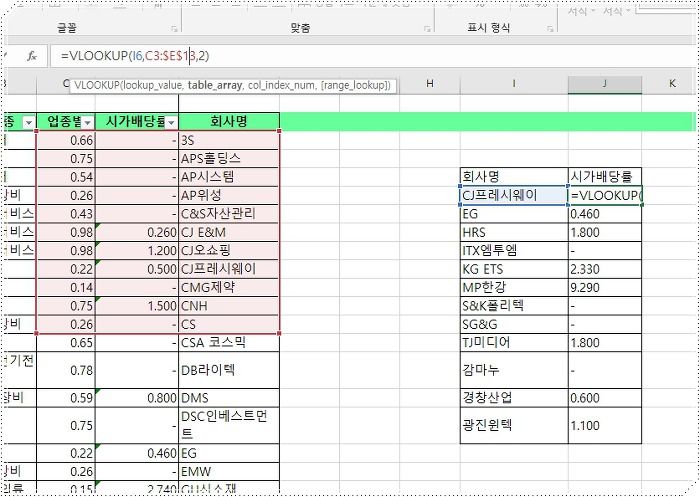Screen dimensions: 700x497
Task: Open the 맞춤 group dialog launcher
Action: click(427, 29)
